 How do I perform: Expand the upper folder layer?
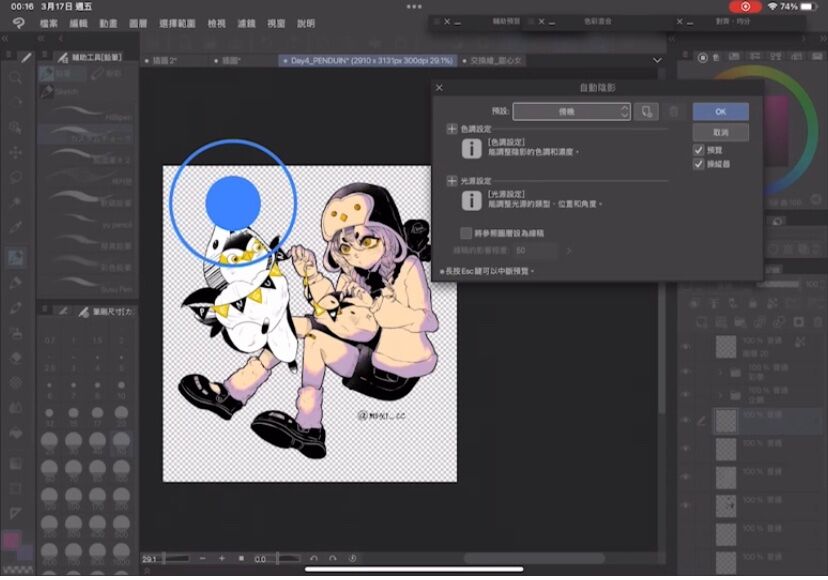pos(720,372)
